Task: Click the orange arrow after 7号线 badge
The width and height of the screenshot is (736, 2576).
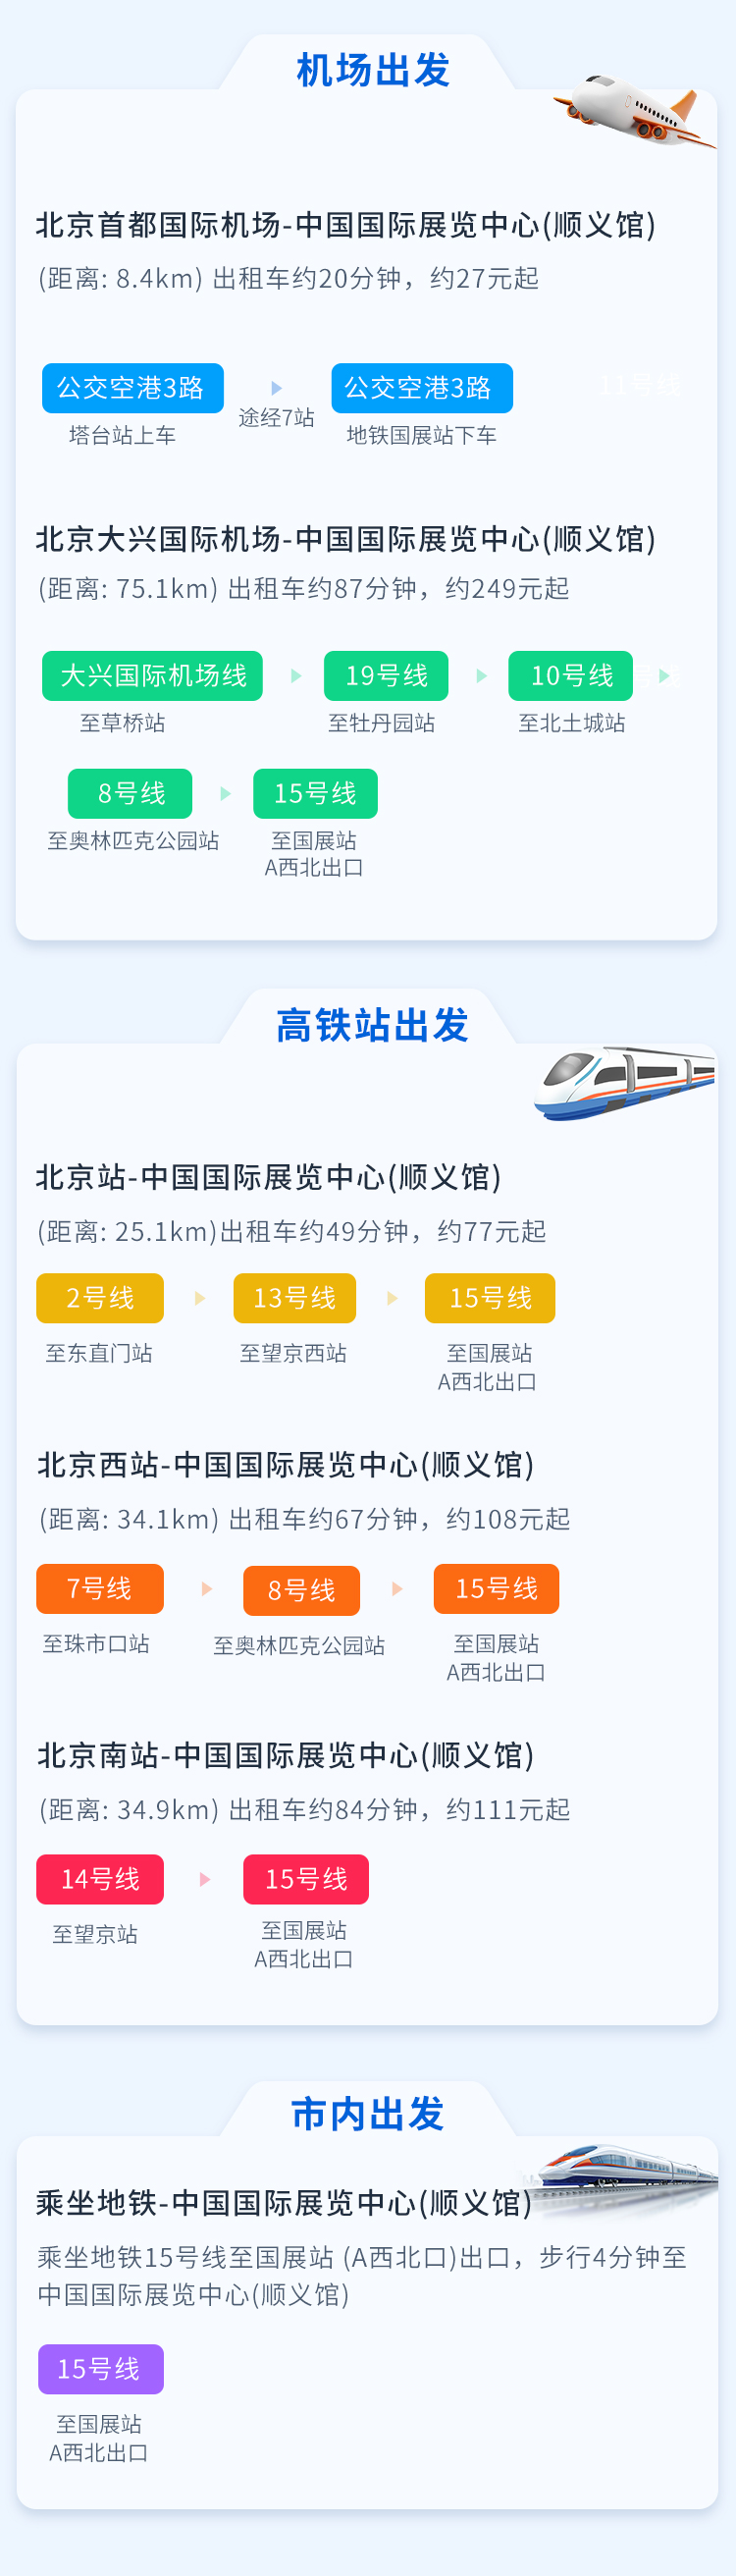Action: coord(207,1589)
